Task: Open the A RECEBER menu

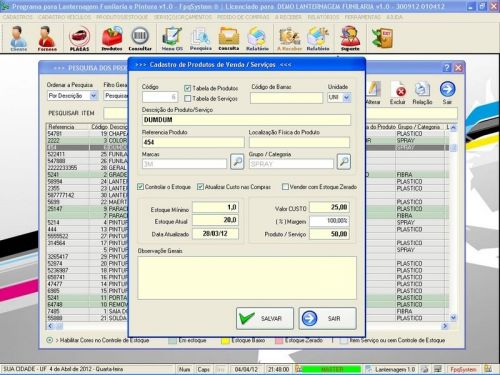Action: click(288, 17)
